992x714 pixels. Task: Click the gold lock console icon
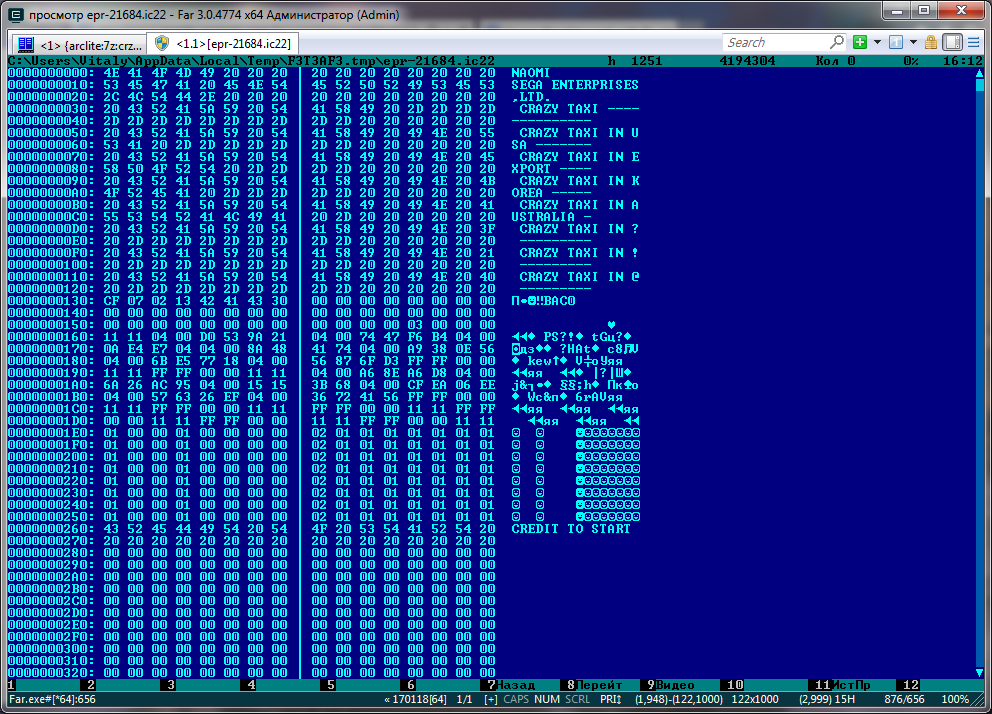click(931, 42)
